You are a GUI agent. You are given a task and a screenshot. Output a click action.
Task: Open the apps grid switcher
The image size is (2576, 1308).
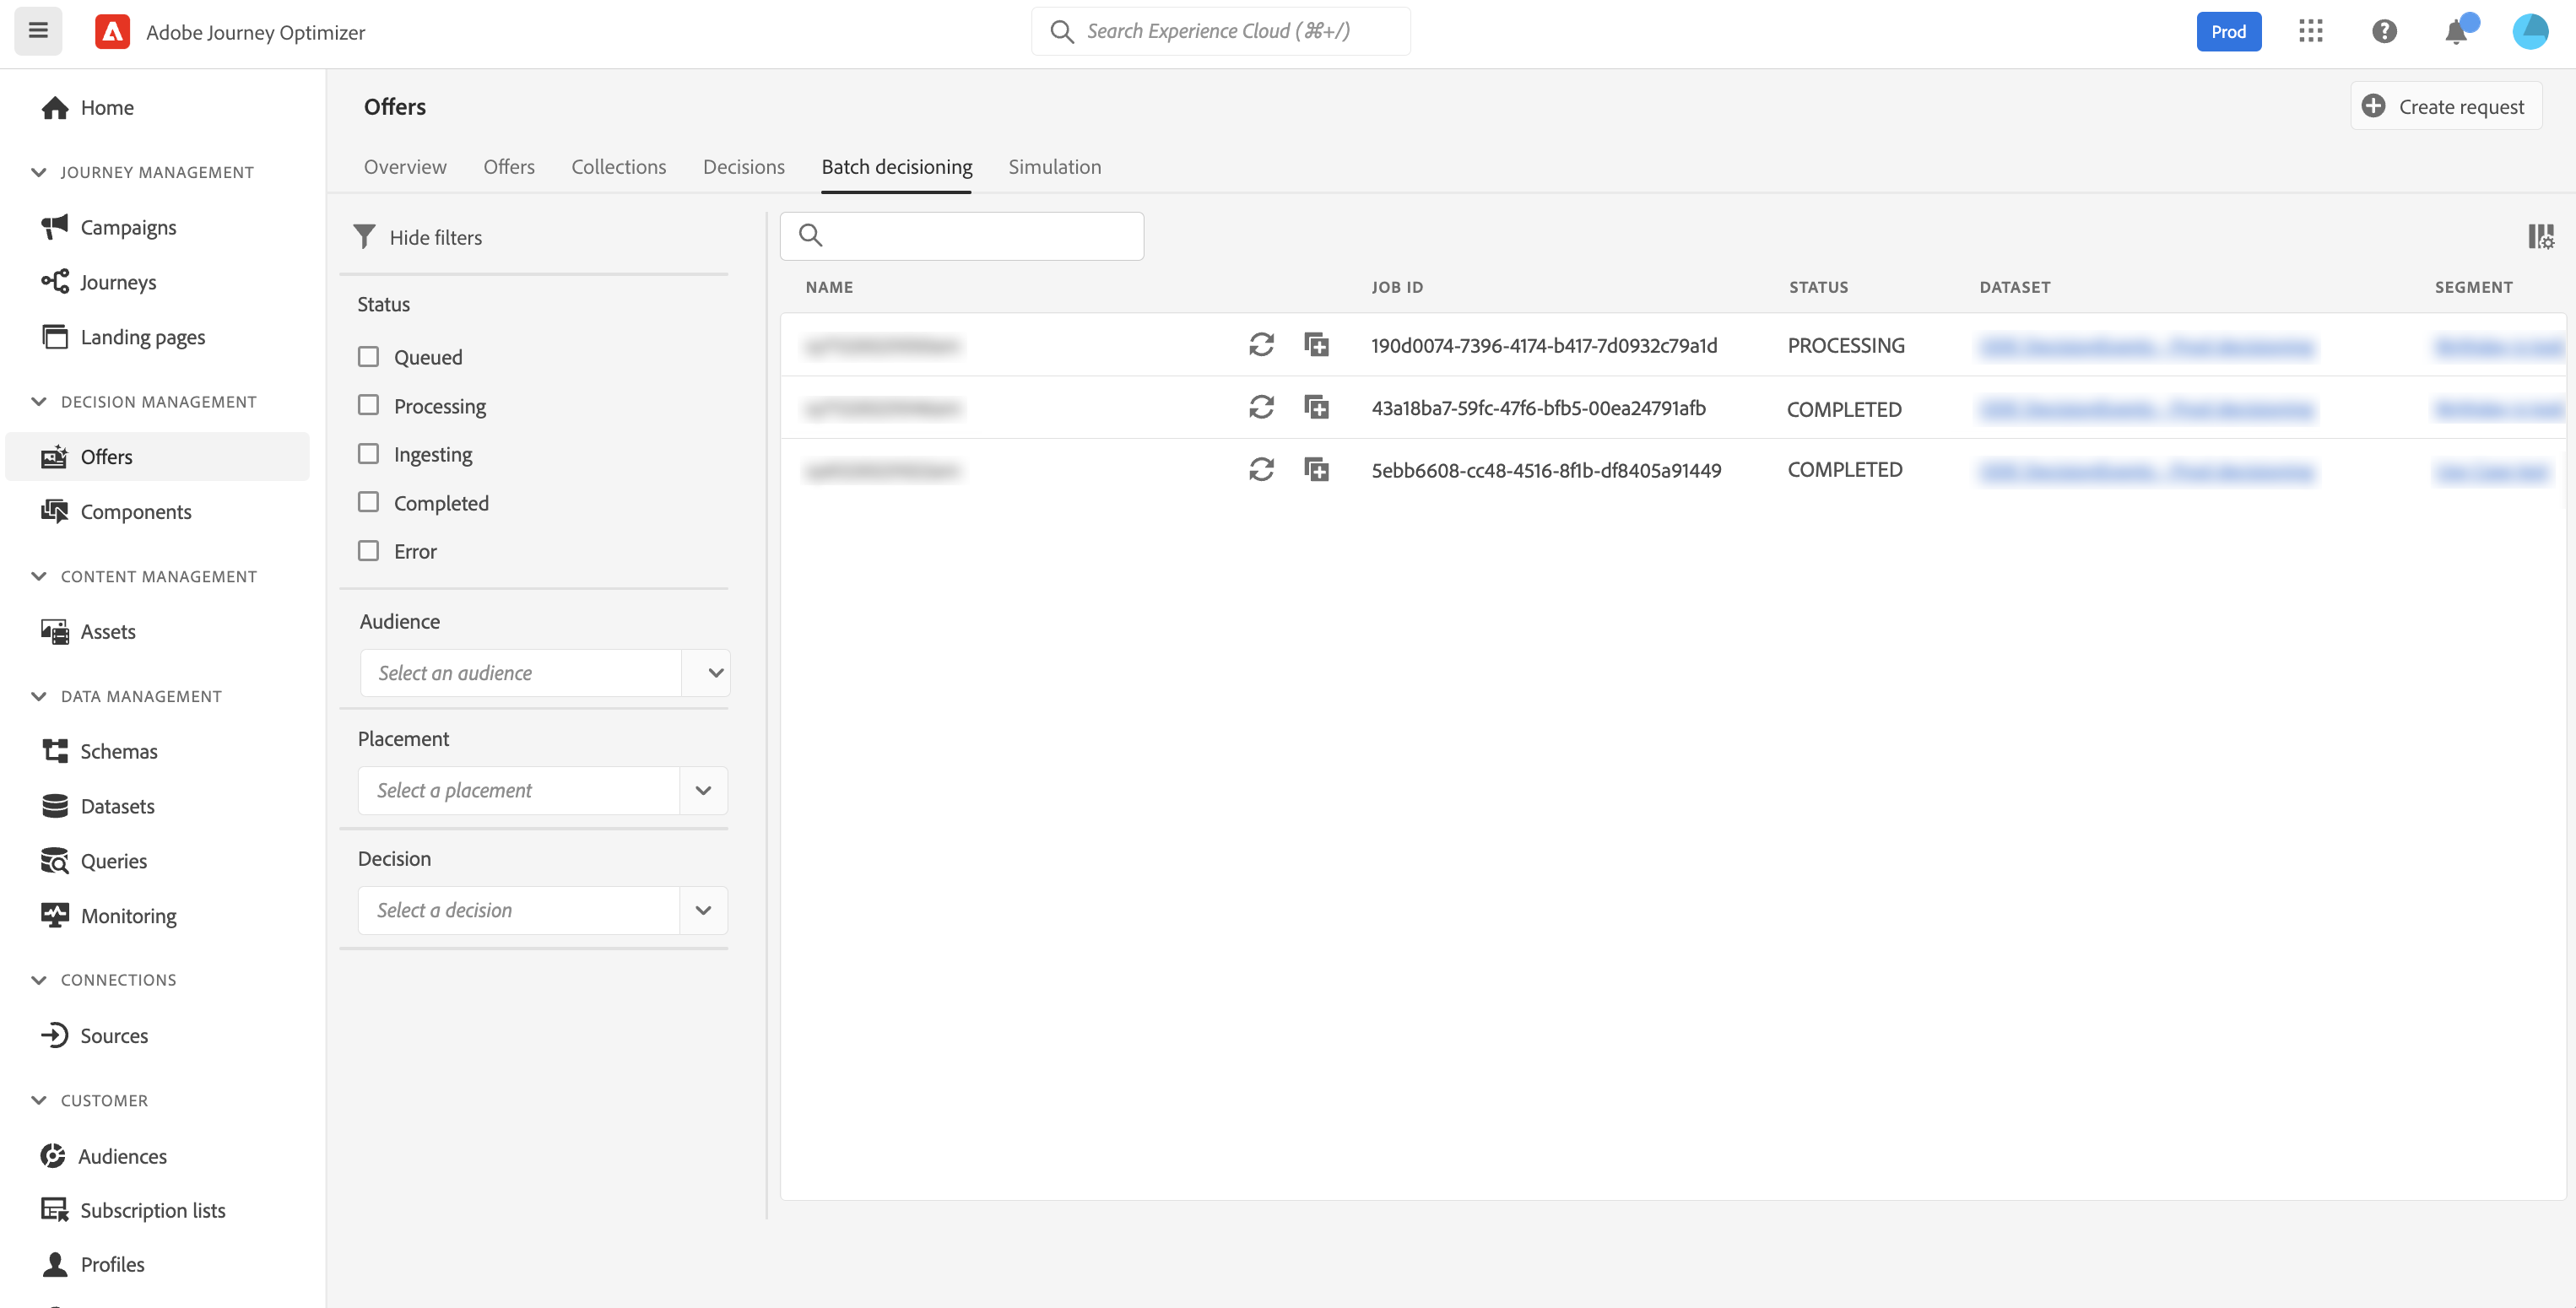(x=2311, y=32)
